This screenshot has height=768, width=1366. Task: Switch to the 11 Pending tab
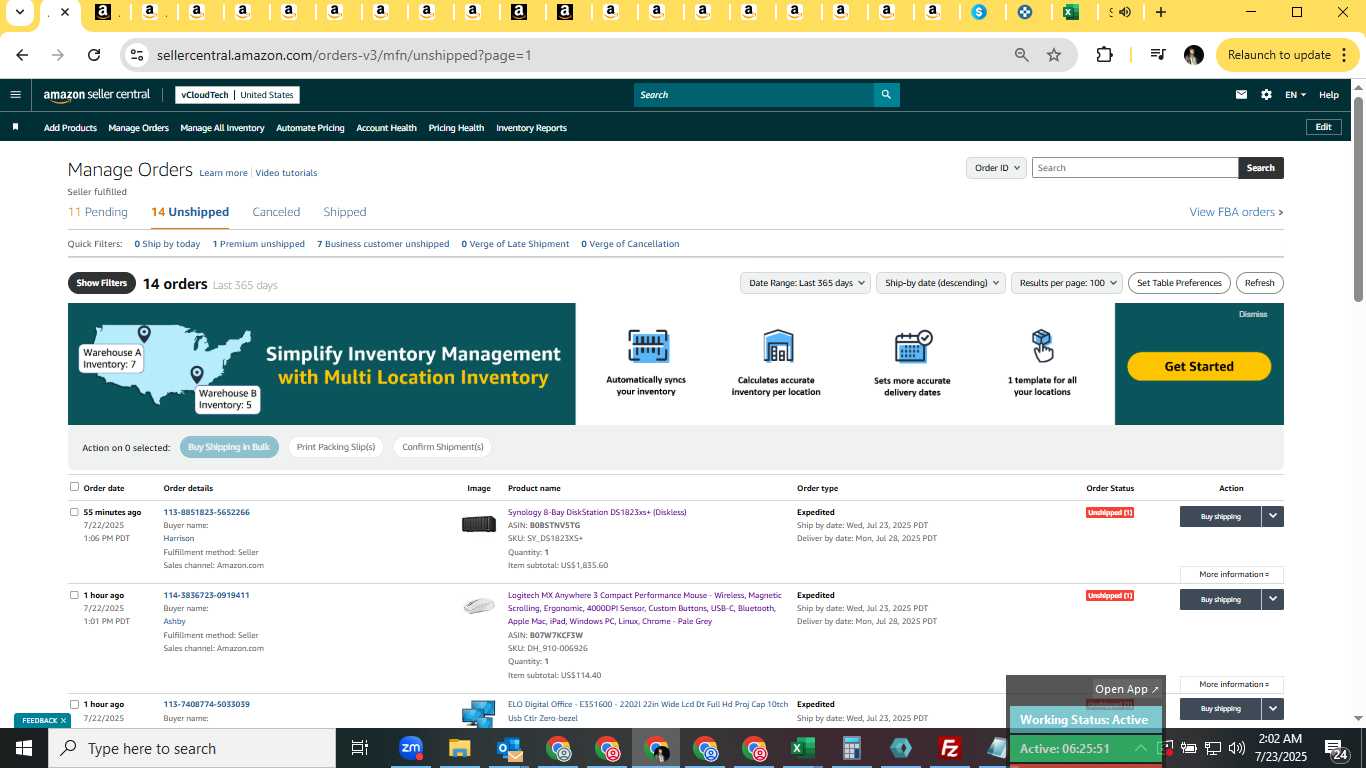point(98,212)
